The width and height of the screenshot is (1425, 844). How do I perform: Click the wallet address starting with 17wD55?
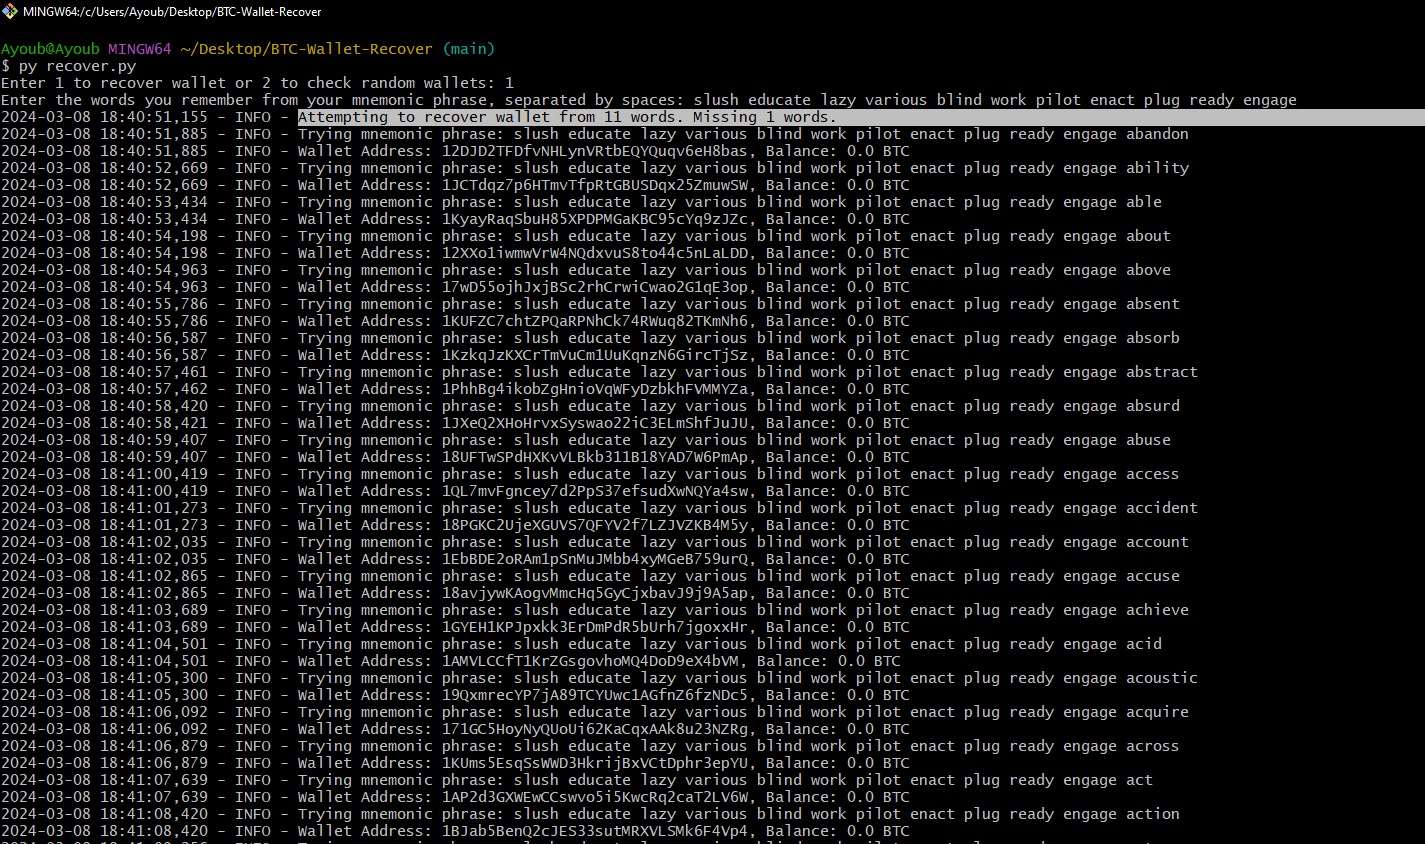[x=595, y=287]
